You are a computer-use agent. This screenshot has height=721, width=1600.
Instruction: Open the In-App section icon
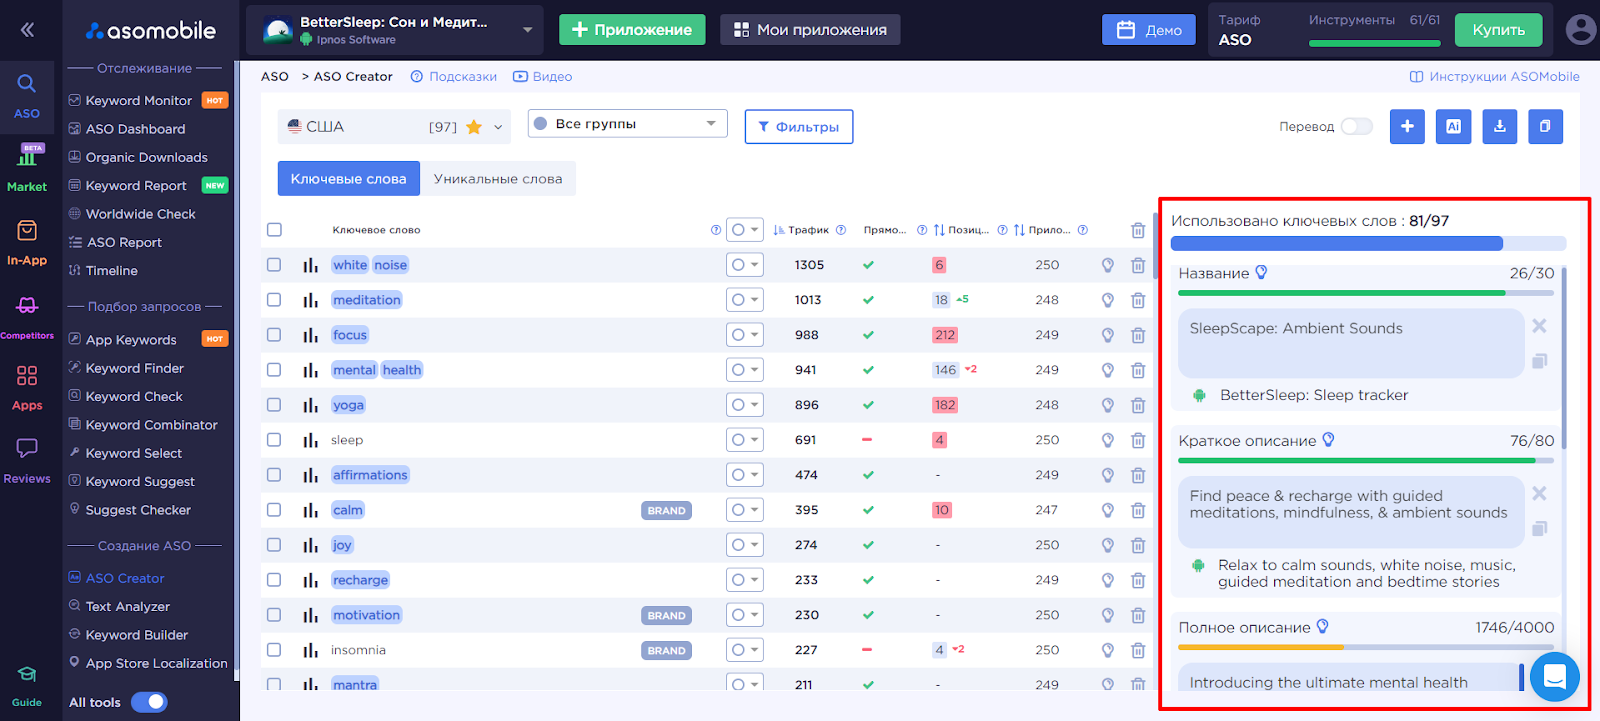coord(27,242)
